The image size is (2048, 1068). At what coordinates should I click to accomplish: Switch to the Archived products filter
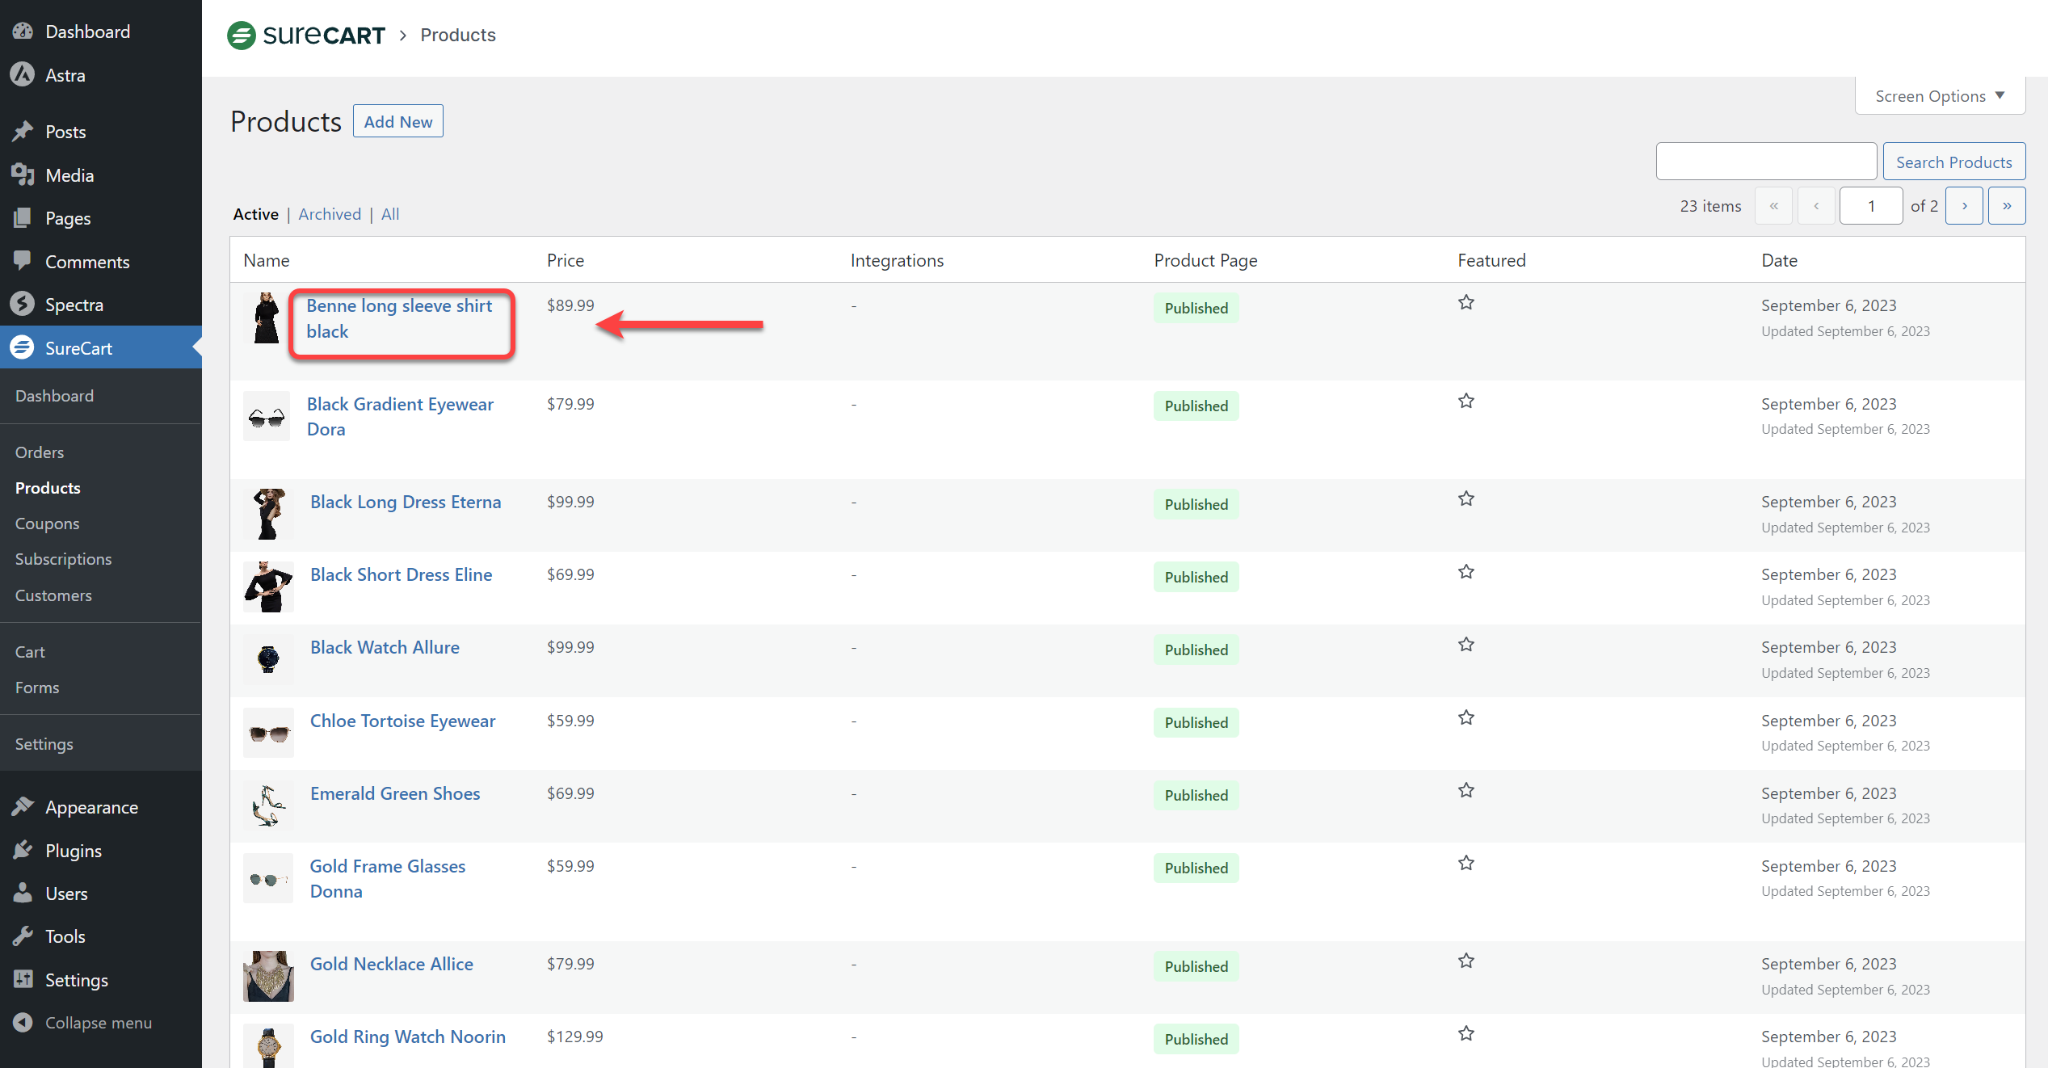[x=329, y=214]
